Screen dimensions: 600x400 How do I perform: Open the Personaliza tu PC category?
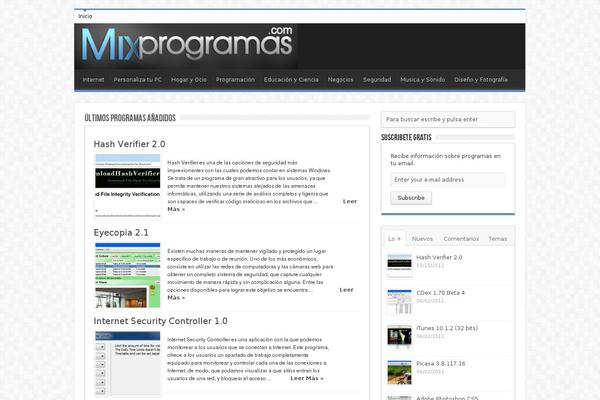click(138, 80)
